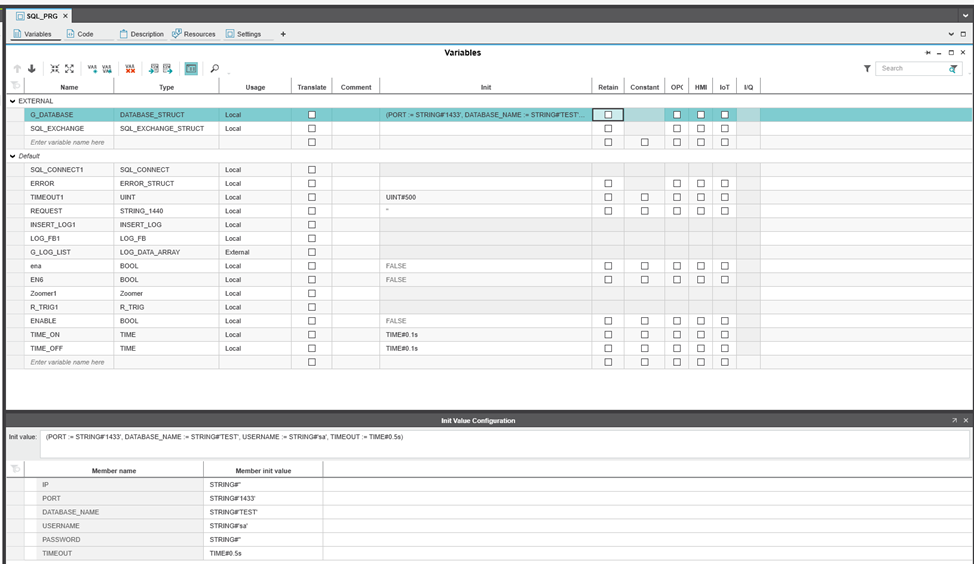Move the selected variable down with the arrow
Screen dimensions: 974x564
point(31,69)
